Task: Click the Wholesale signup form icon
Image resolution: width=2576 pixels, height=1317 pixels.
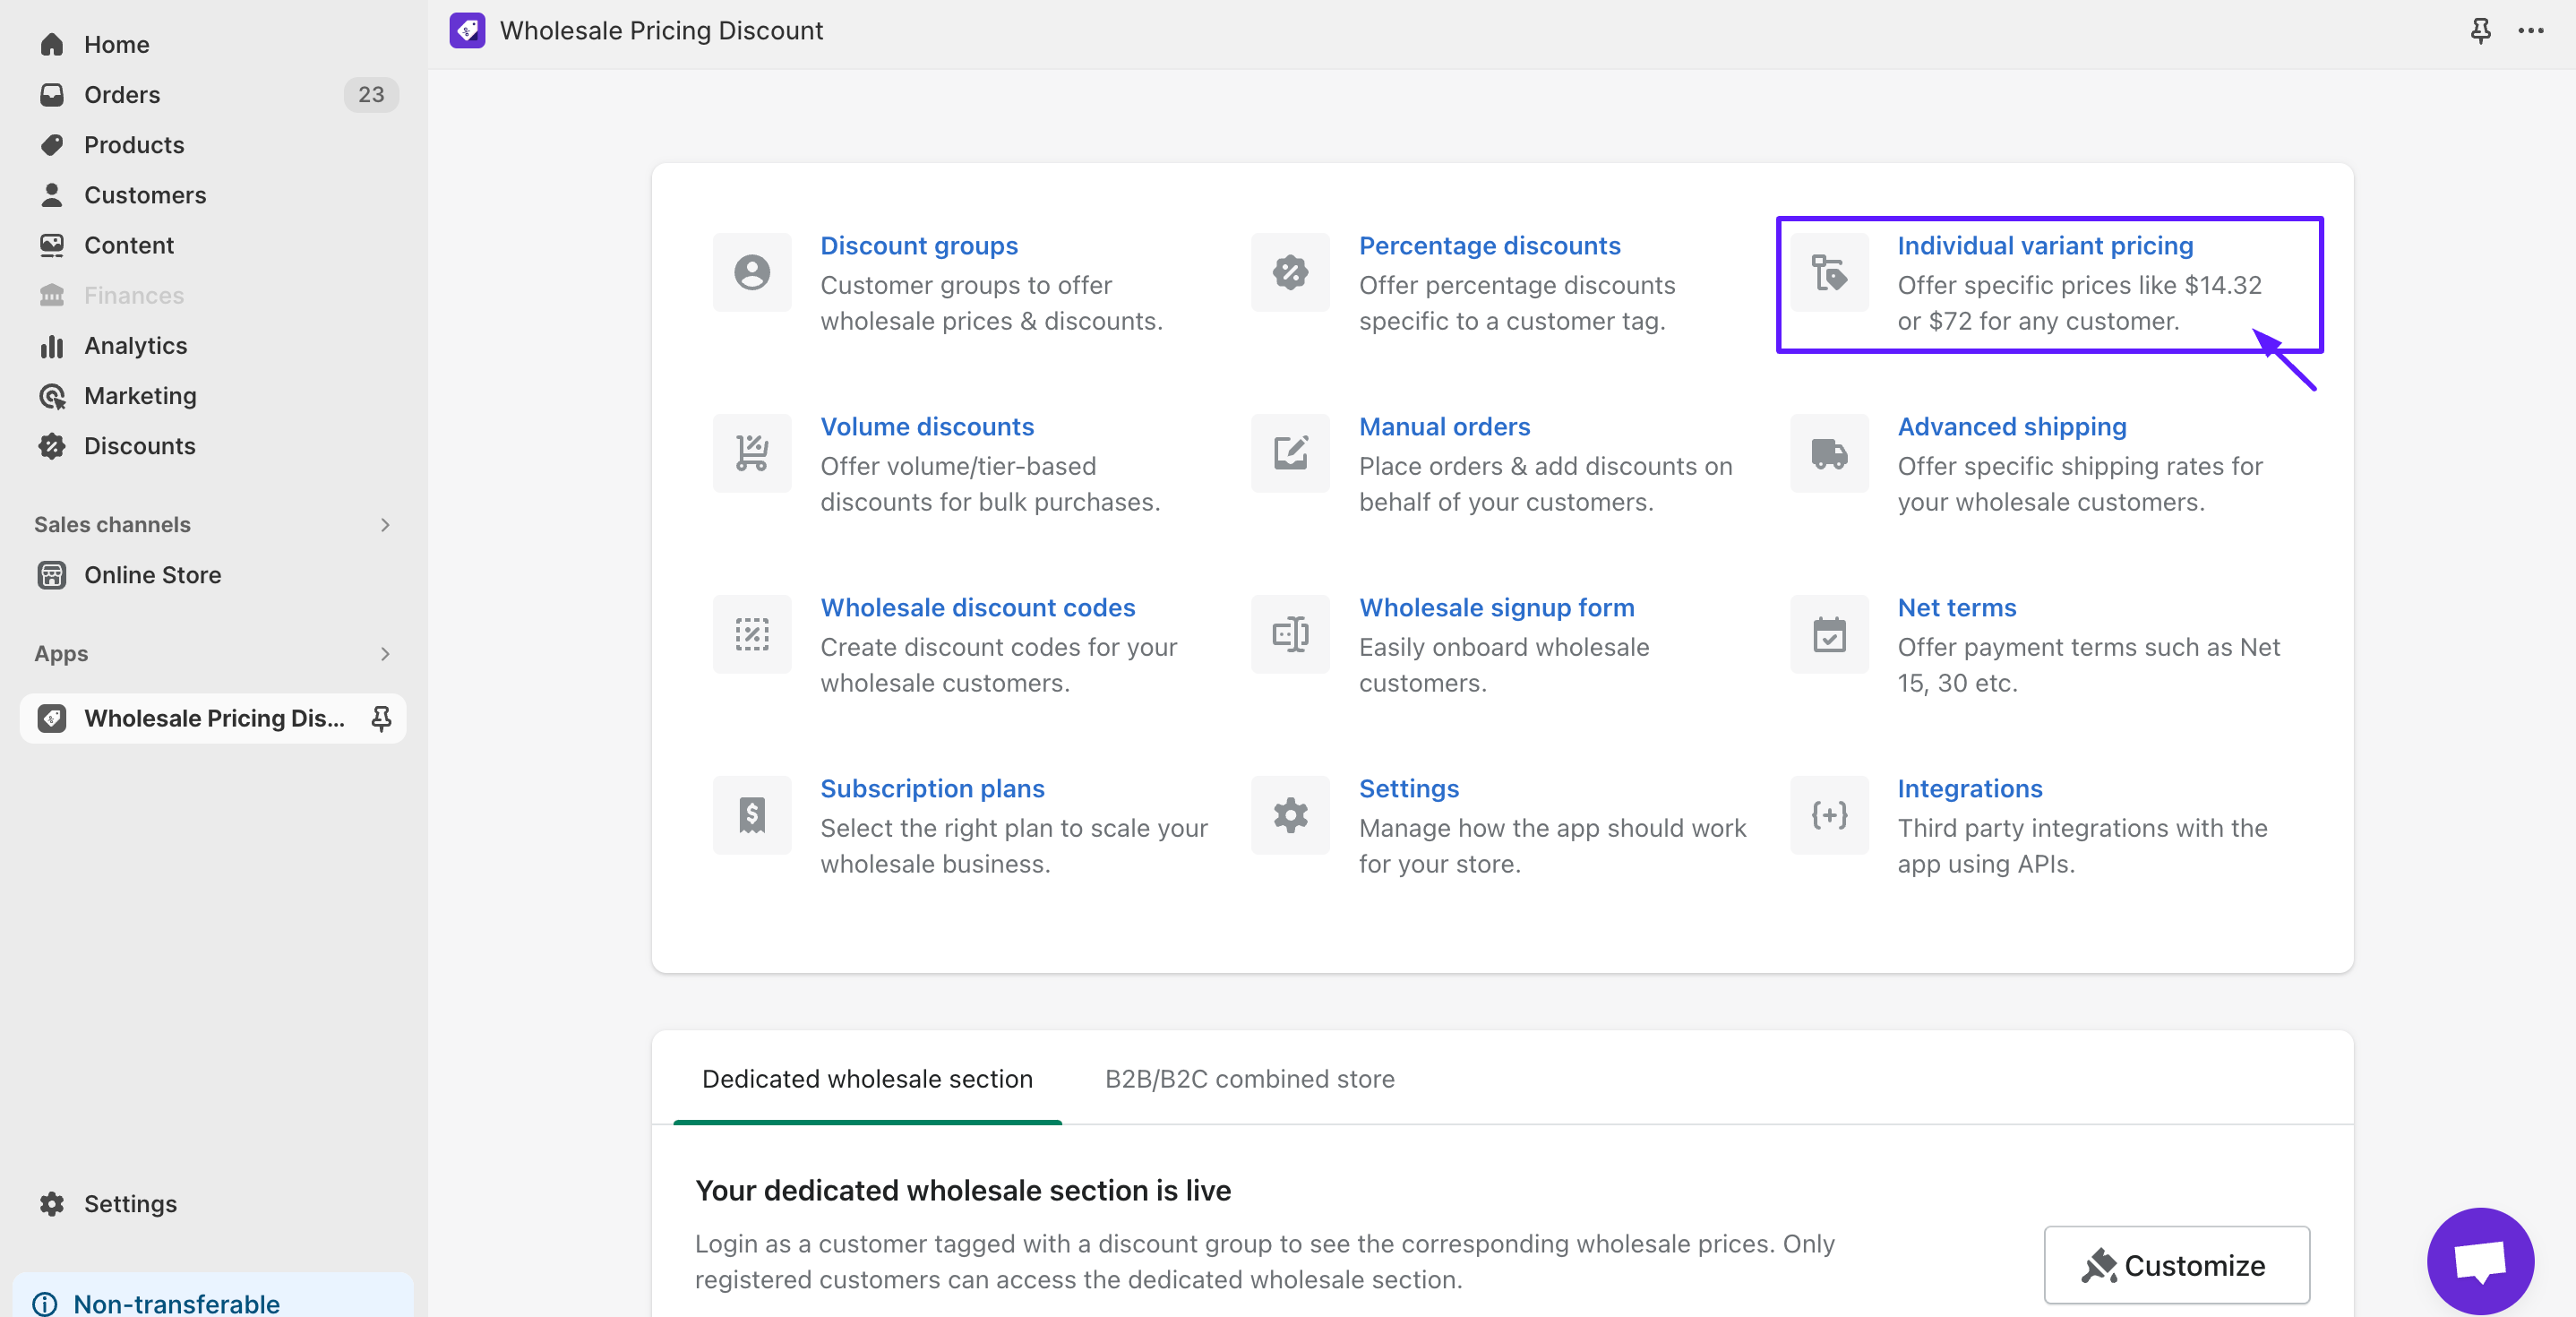Action: coord(1290,634)
